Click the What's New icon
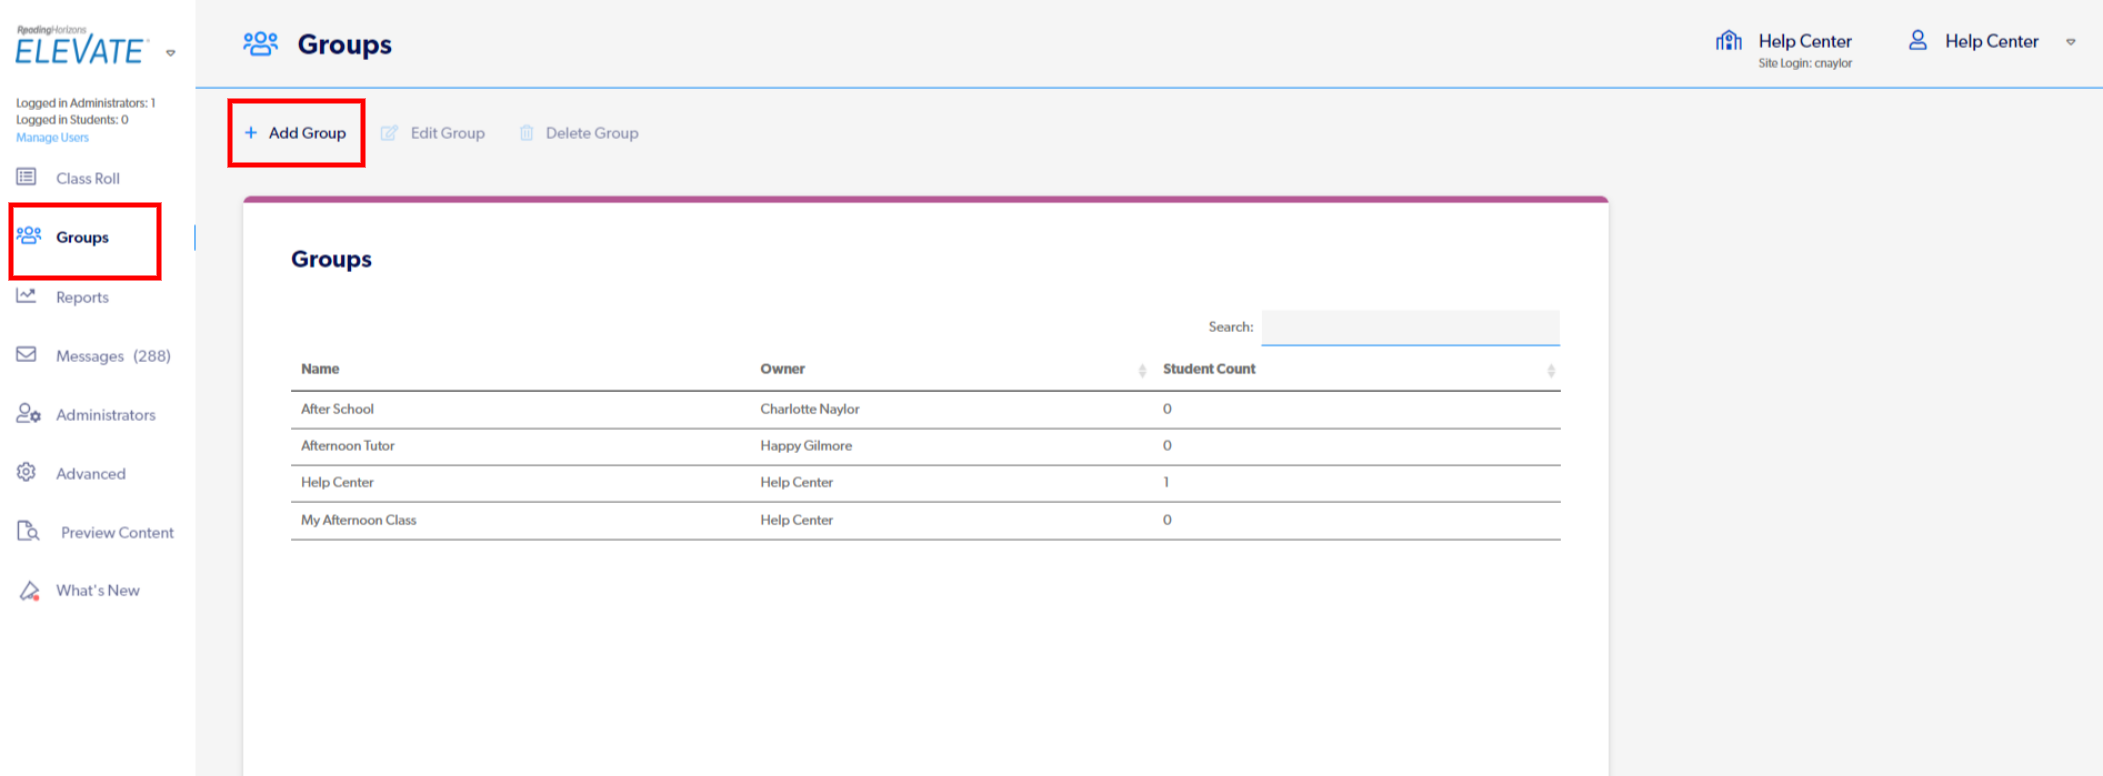Screen dimensions: 2103x776 pyautogui.click(x=29, y=590)
